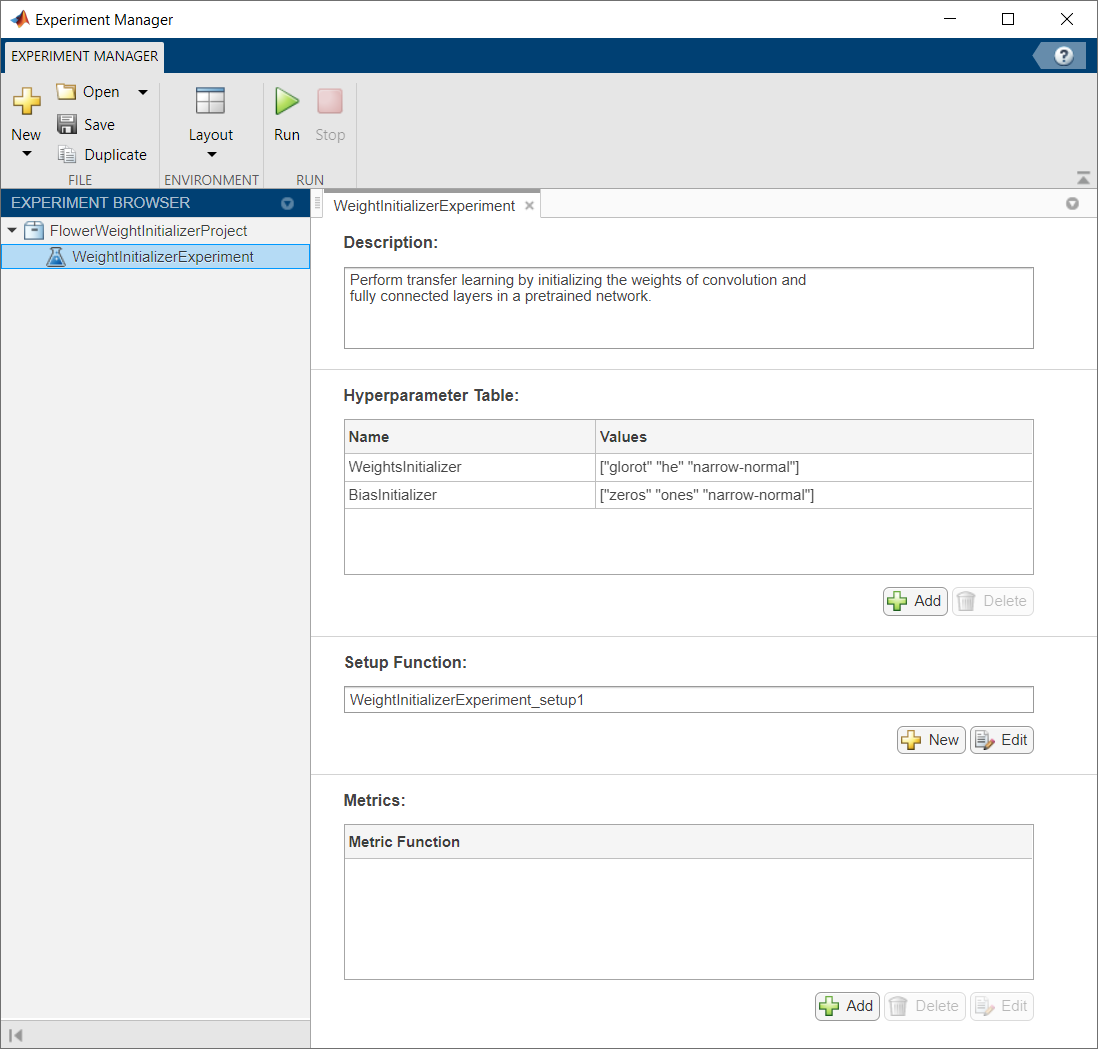The width and height of the screenshot is (1098, 1049).
Task: Select the BiasInitializer name cell
Action: pos(469,495)
